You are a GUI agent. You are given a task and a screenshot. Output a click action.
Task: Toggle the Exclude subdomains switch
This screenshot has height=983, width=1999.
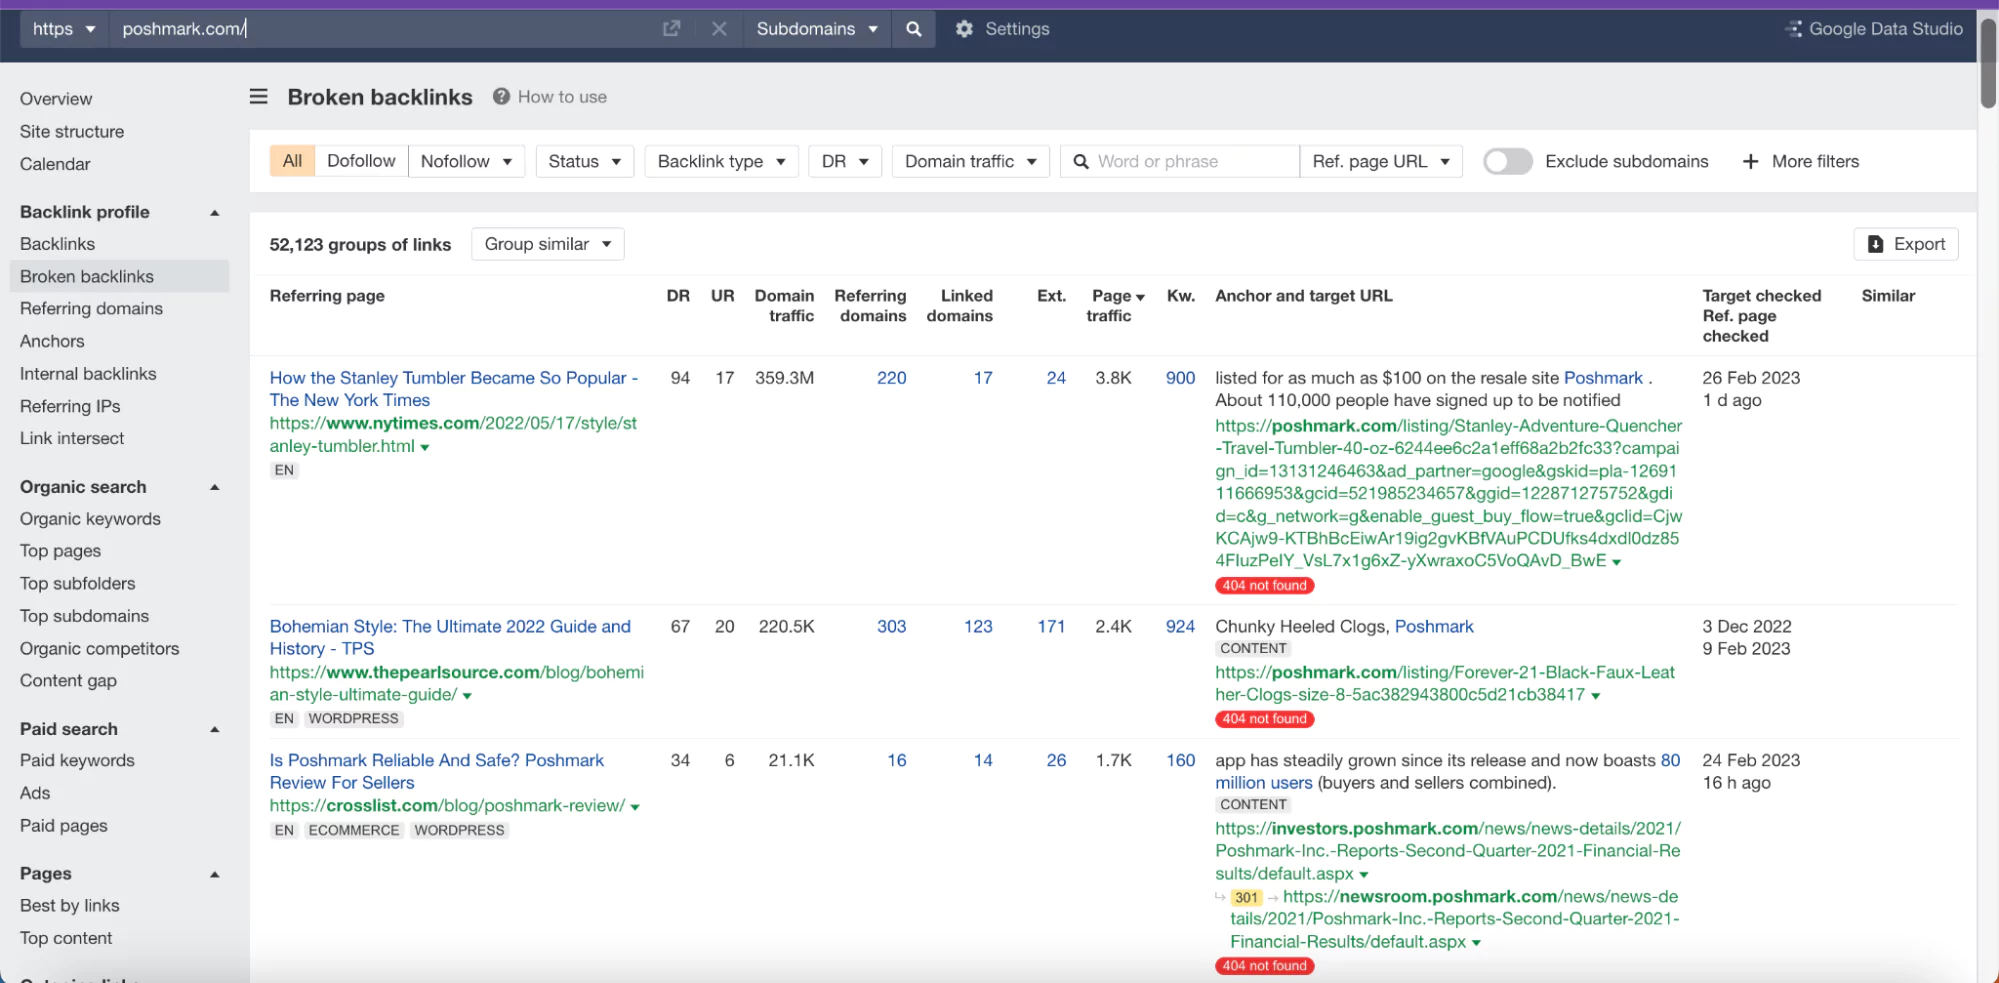coord(1507,162)
